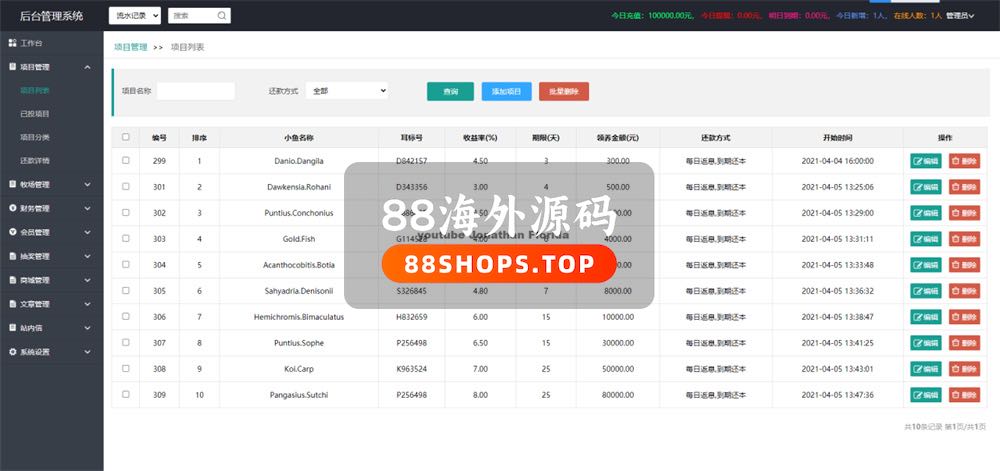The image size is (1000, 471).
Task: Click the 系统设置 gear icon in sidebar
Action: coord(12,352)
